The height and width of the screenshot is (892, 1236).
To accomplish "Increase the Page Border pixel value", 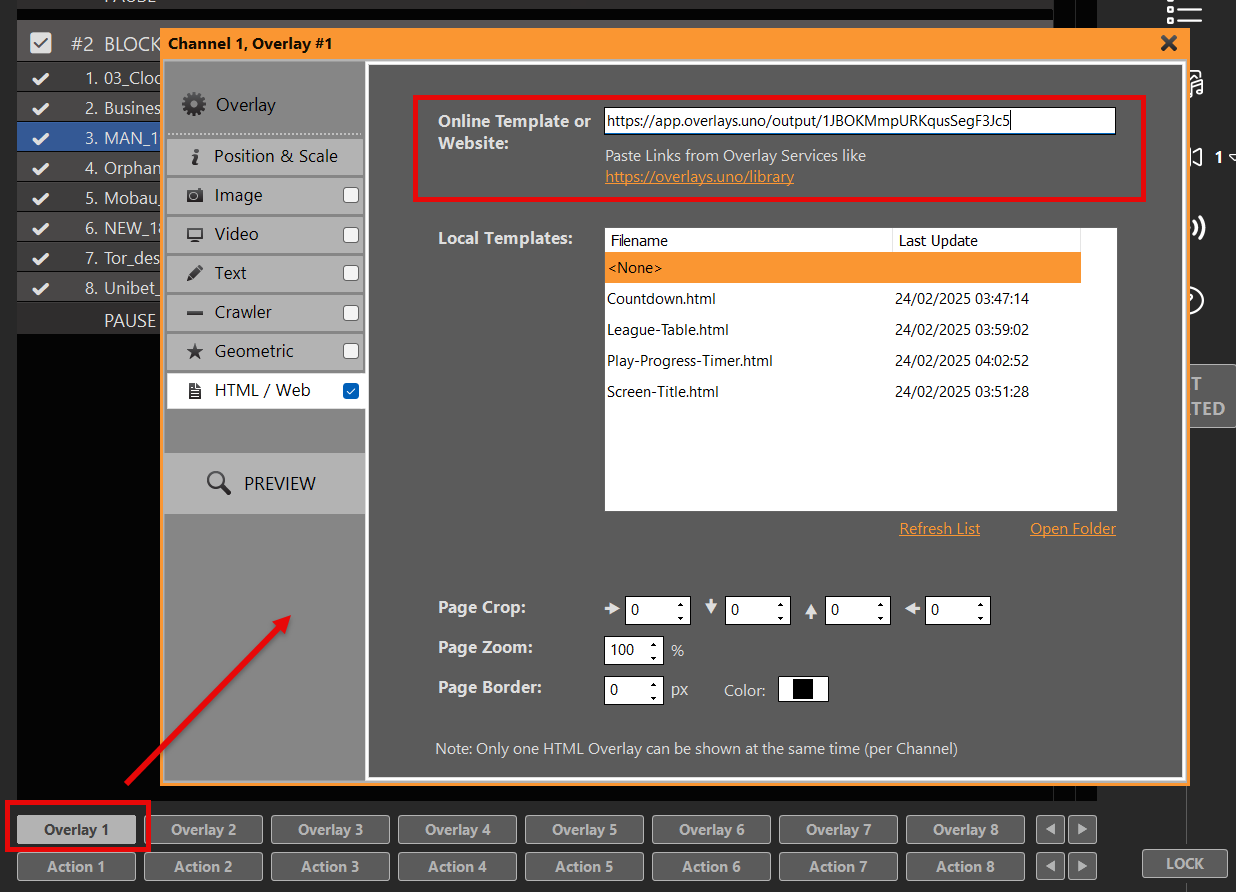I will (x=654, y=684).
